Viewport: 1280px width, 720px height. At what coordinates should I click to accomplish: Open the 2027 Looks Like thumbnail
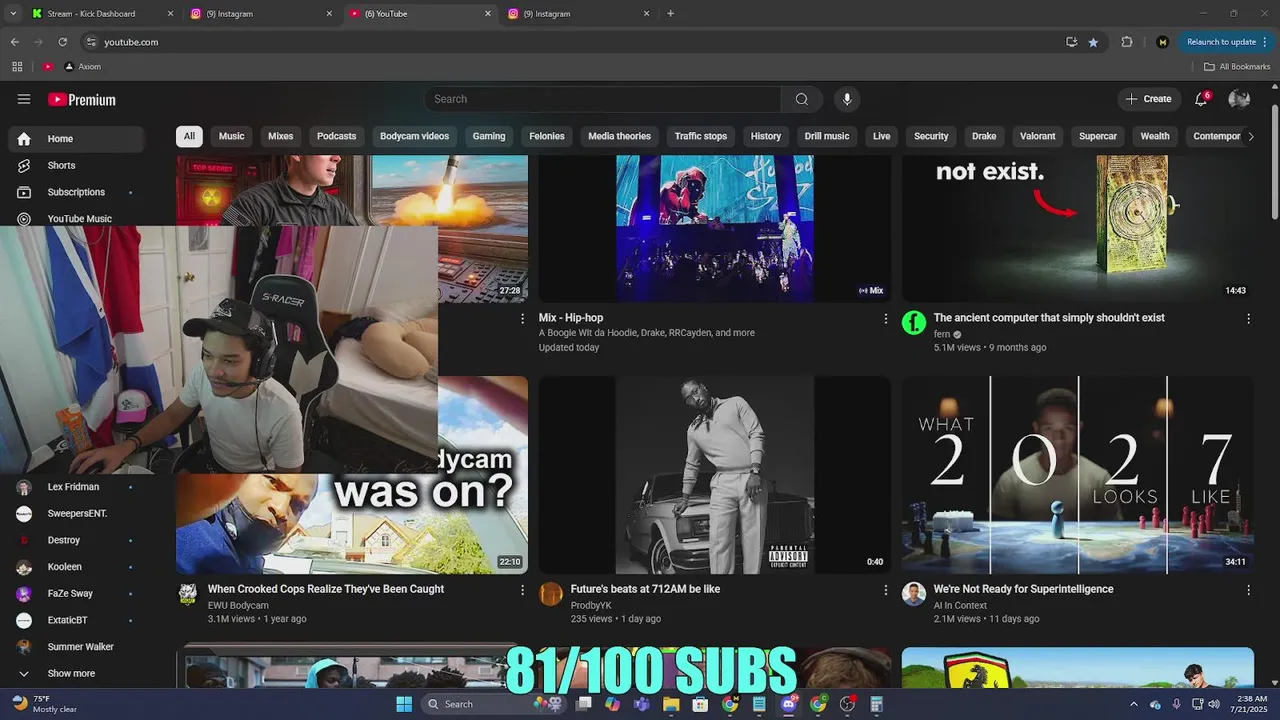[x=1078, y=475]
